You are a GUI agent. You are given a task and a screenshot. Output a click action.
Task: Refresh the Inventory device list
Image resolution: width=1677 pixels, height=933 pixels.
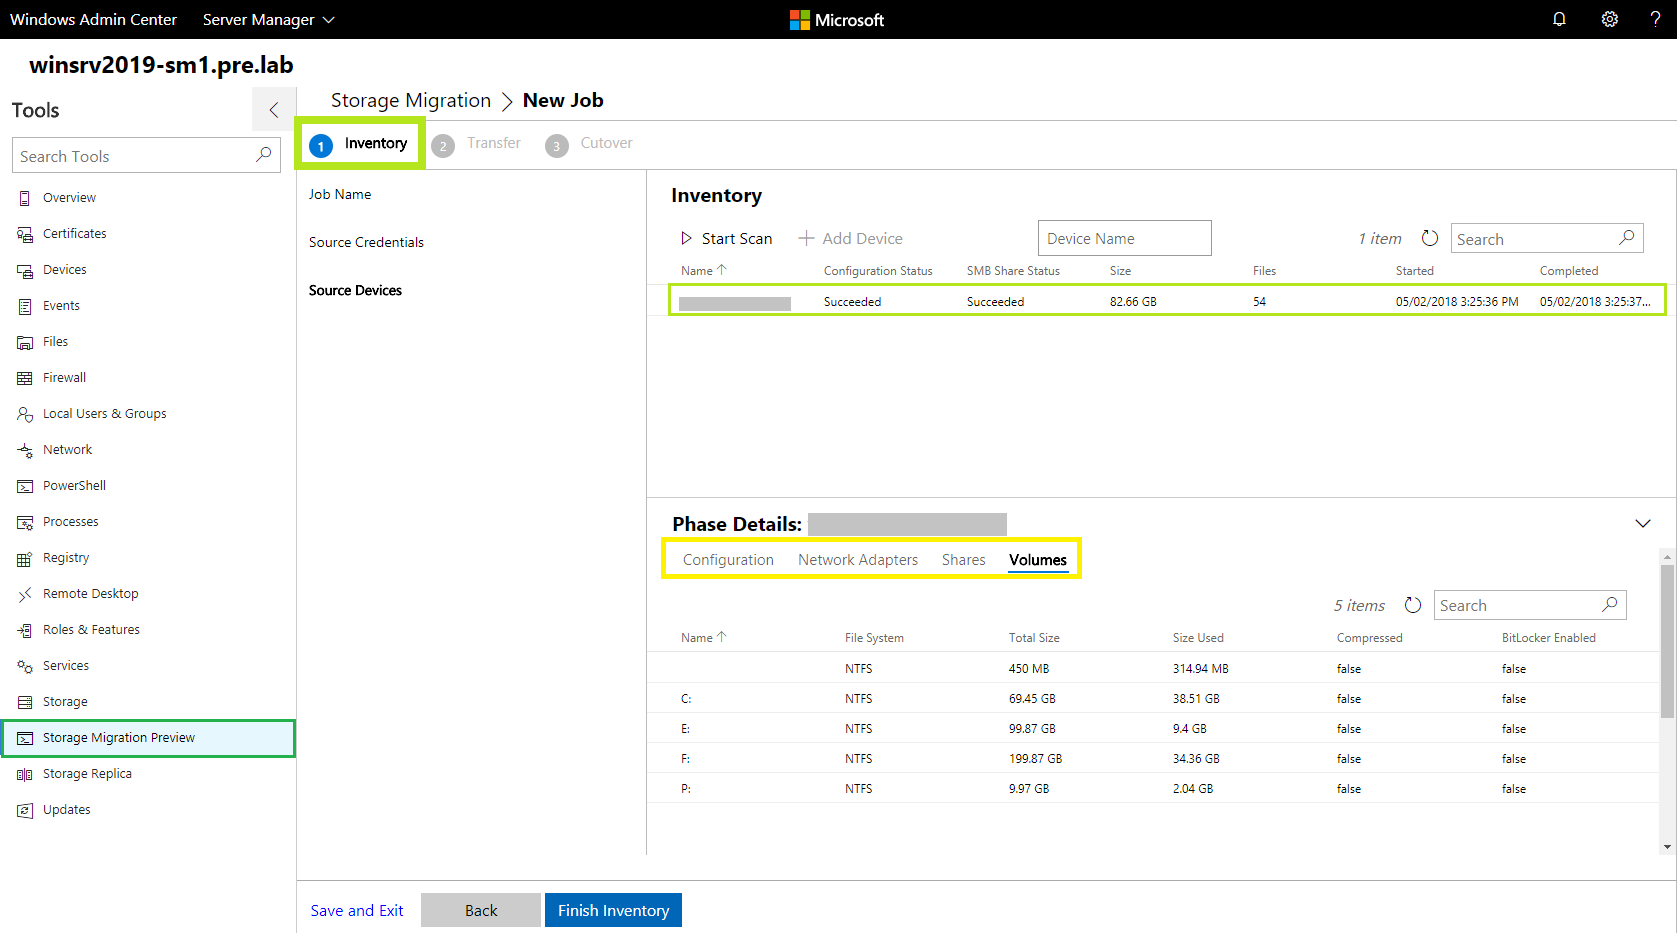tap(1430, 238)
